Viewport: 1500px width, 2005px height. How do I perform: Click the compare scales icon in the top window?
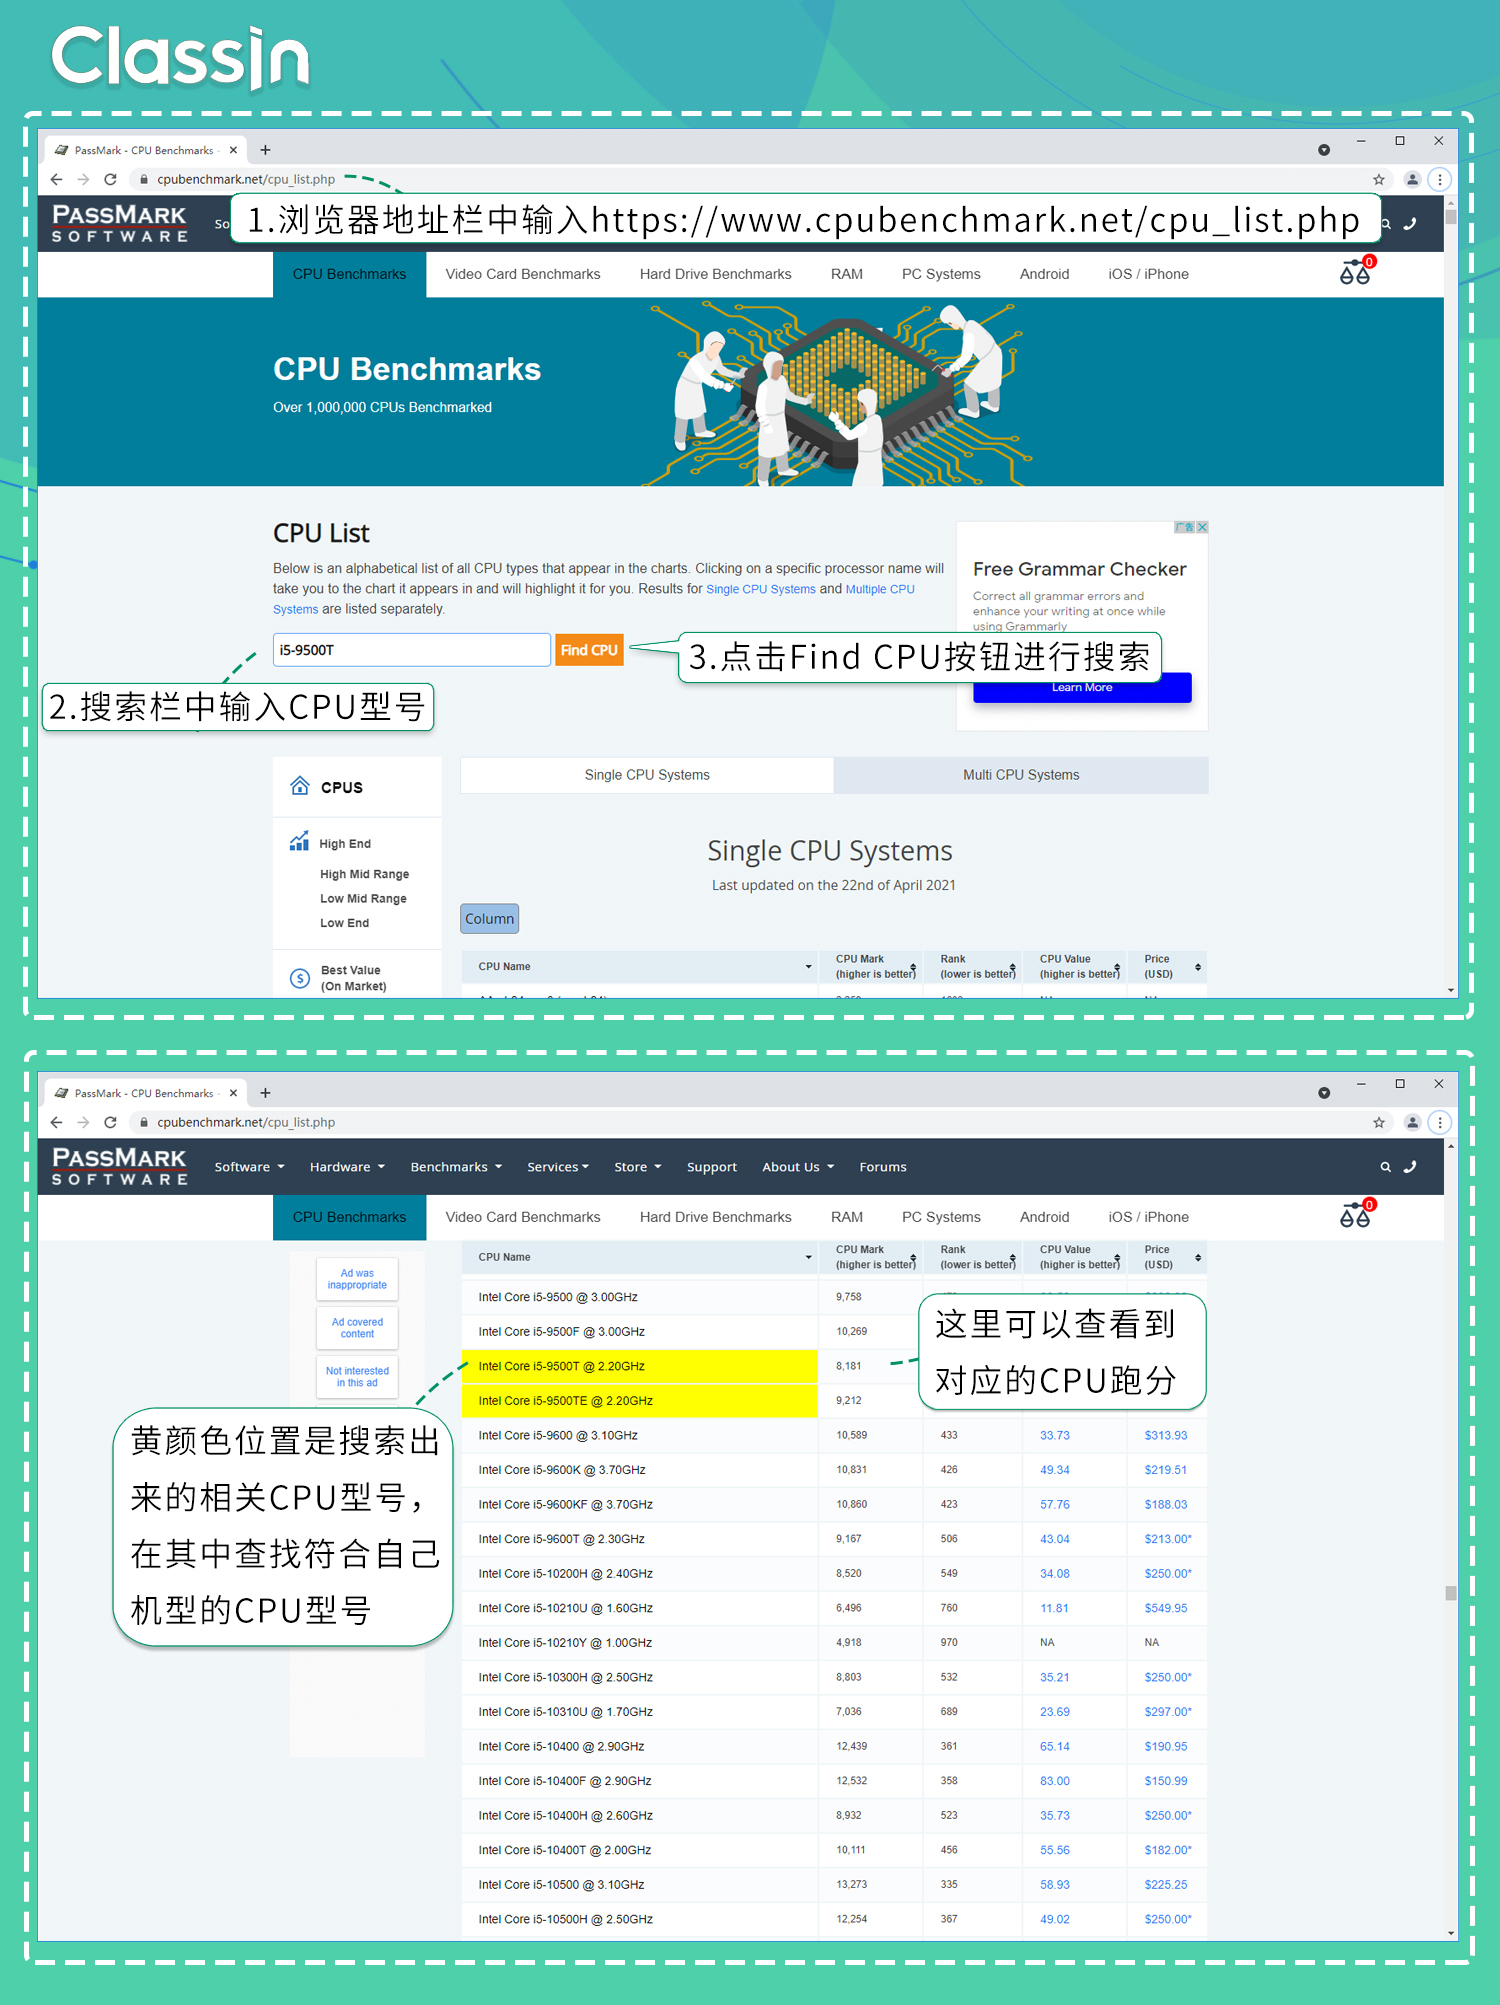(1356, 271)
